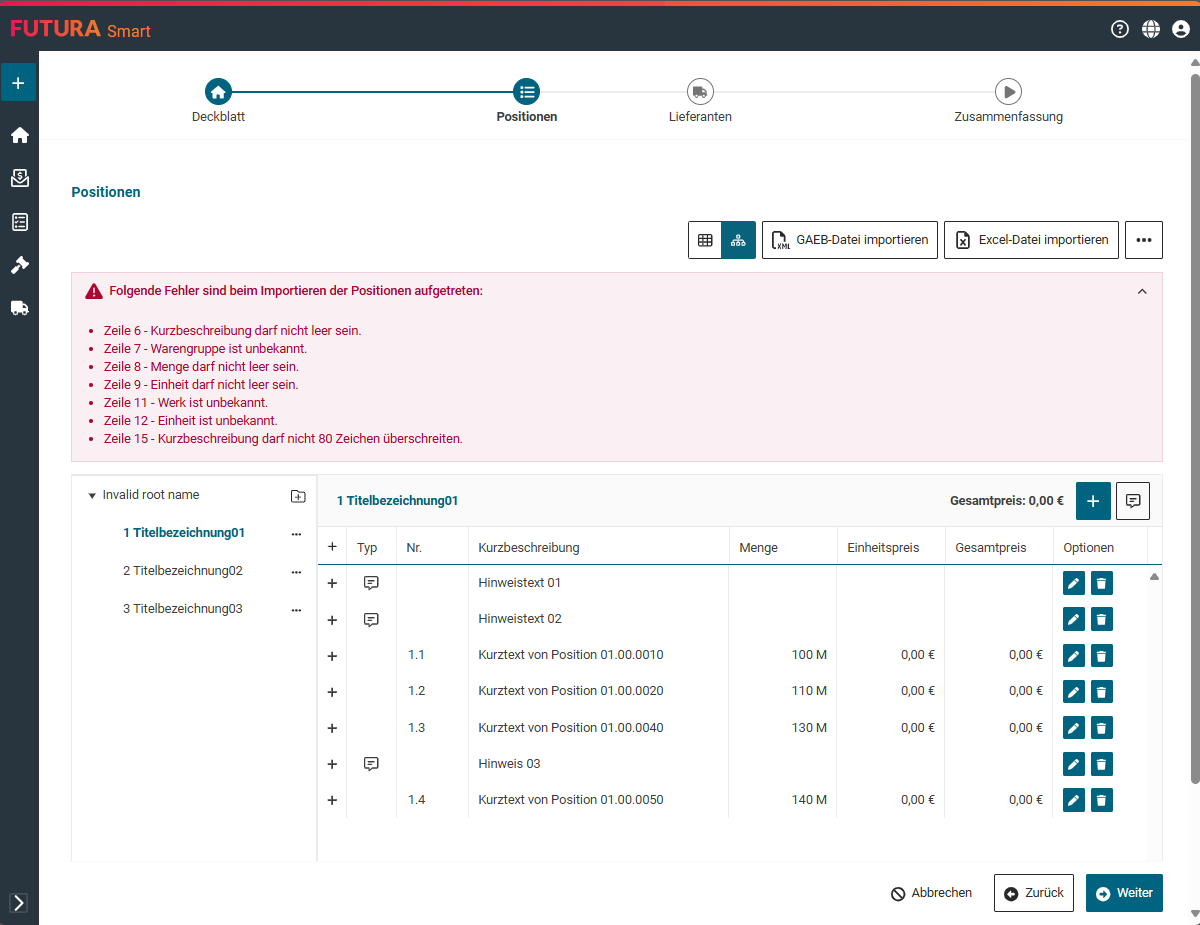Open the delivery truck sidebar icon
The width and height of the screenshot is (1200, 925).
(x=19, y=308)
